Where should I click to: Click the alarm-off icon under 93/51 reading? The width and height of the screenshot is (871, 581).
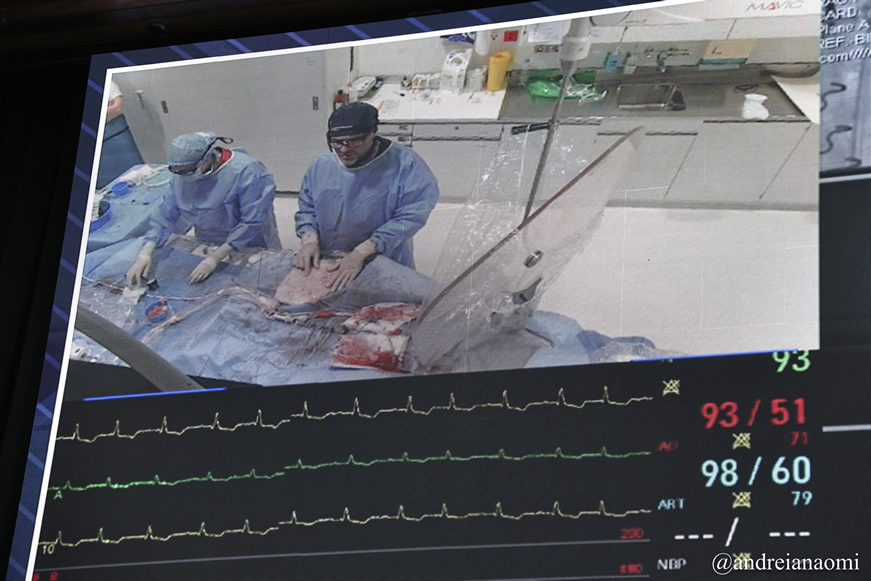click(x=741, y=440)
